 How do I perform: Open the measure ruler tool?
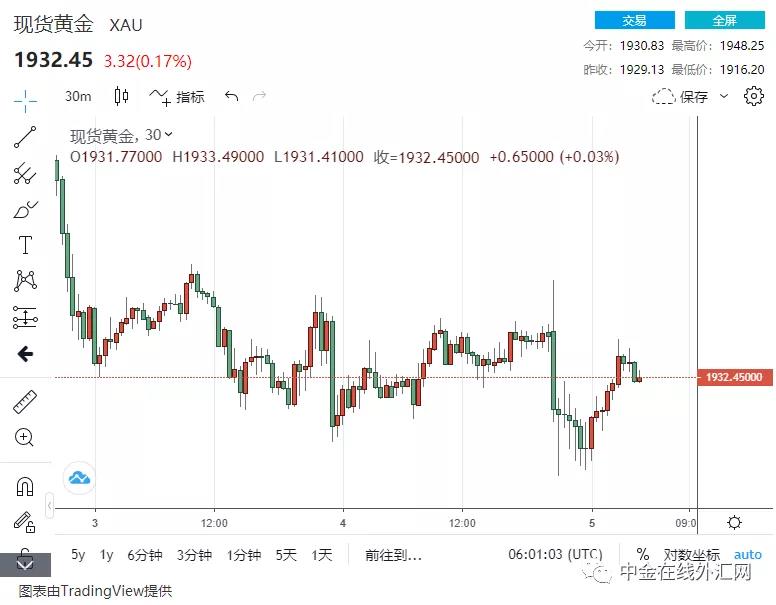(25, 402)
